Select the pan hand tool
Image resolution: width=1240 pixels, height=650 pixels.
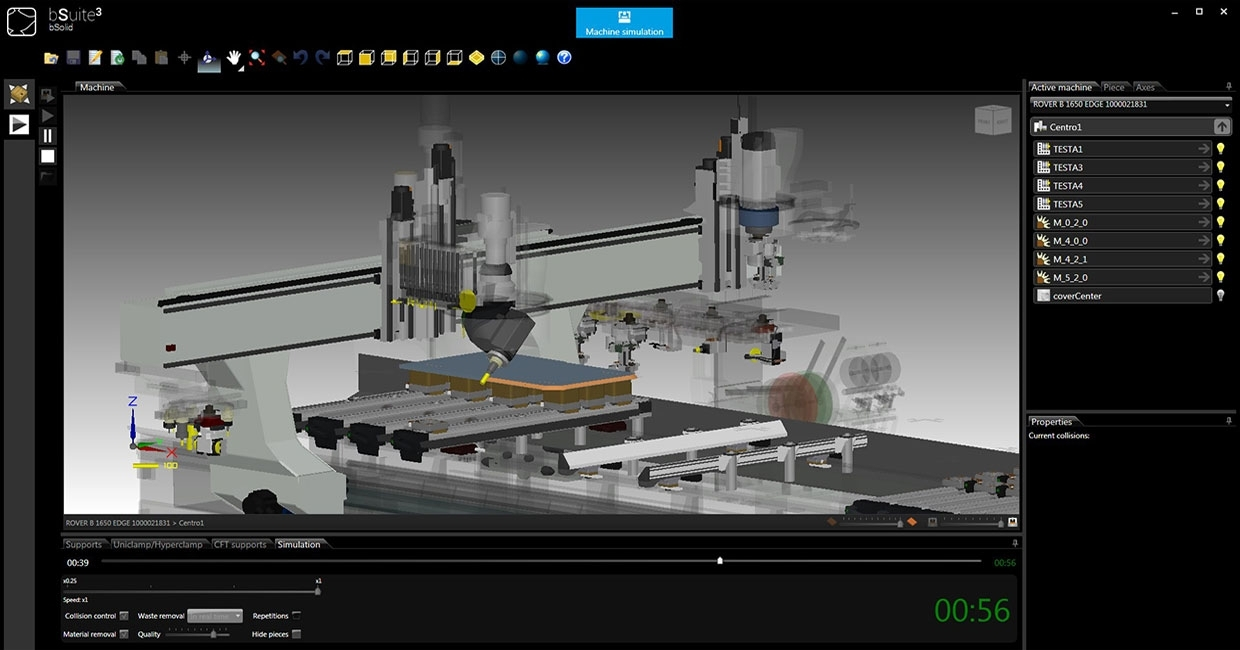tap(234, 58)
